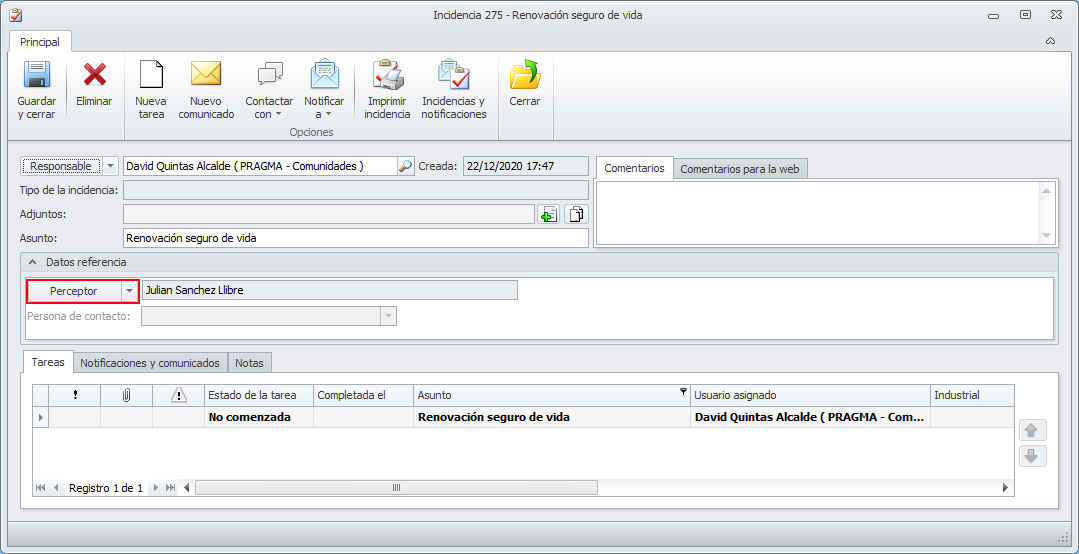Click the Cerrar folder icon

click(524, 78)
